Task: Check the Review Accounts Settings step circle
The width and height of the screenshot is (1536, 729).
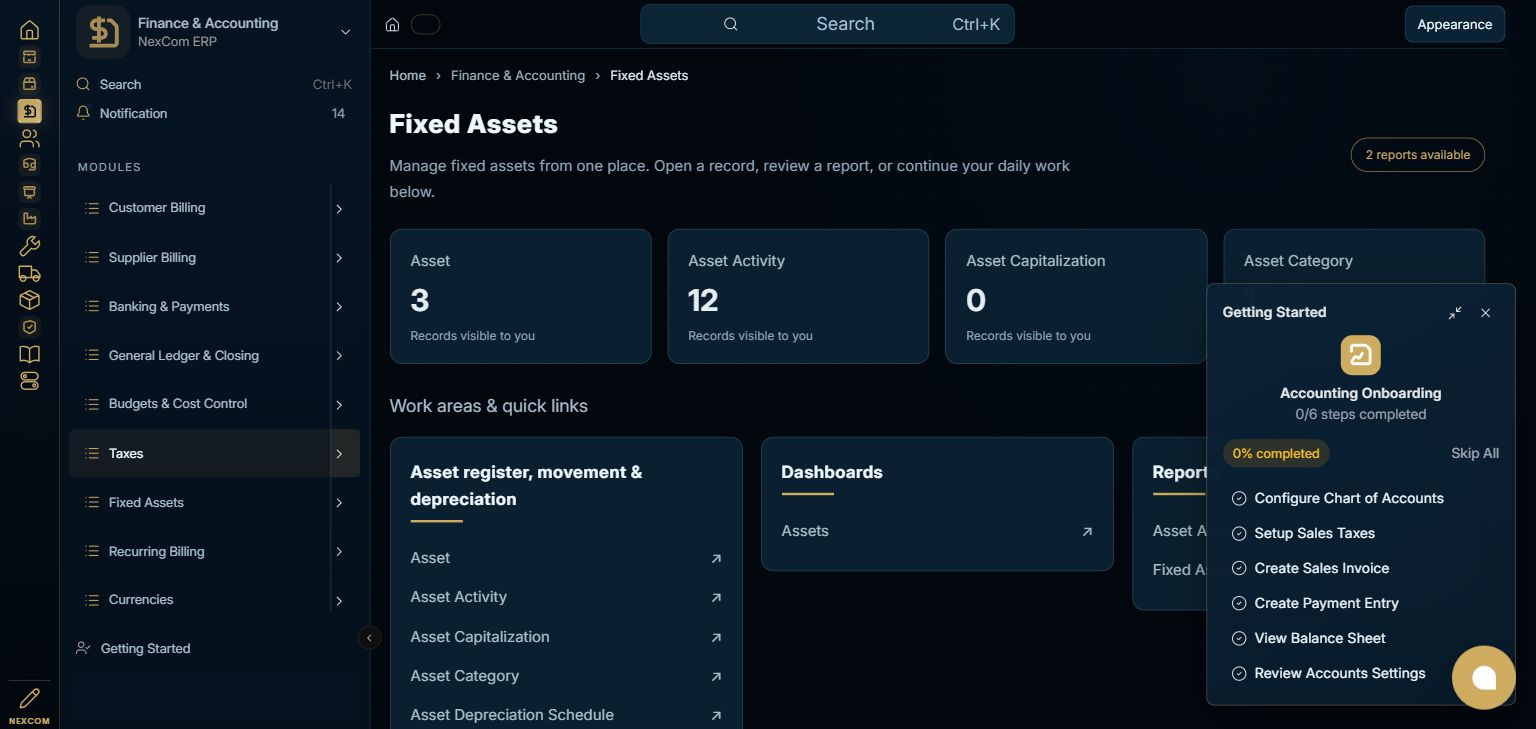Action: [x=1239, y=673]
